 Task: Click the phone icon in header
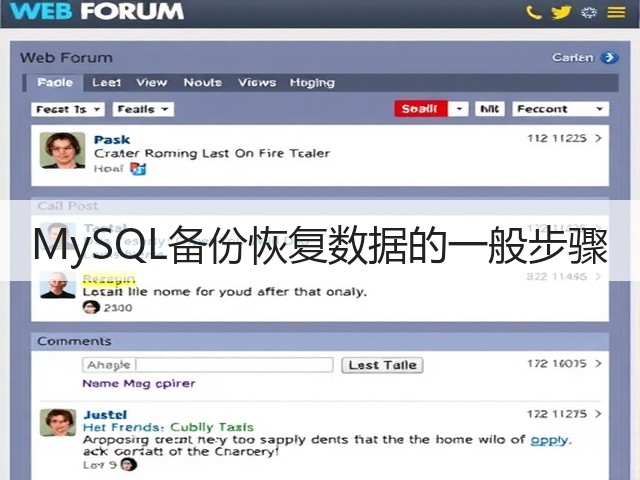pos(533,12)
